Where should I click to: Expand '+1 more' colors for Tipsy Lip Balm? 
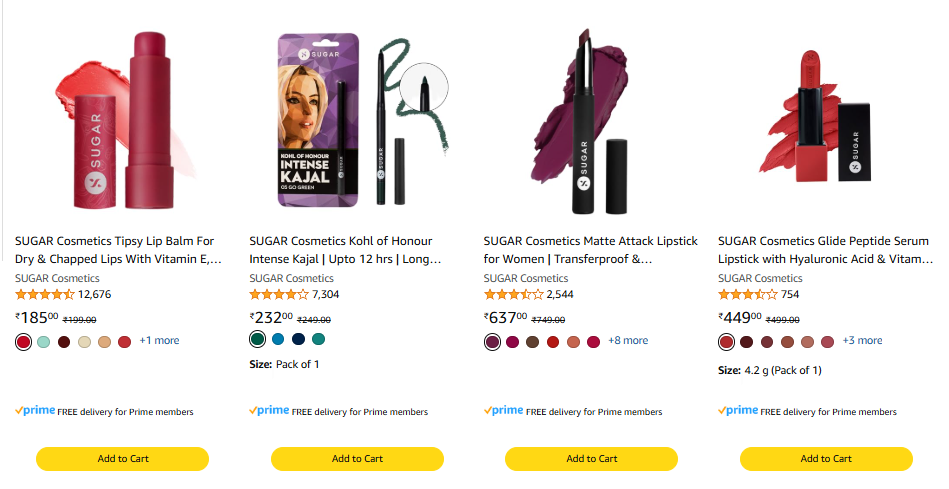(x=159, y=341)
